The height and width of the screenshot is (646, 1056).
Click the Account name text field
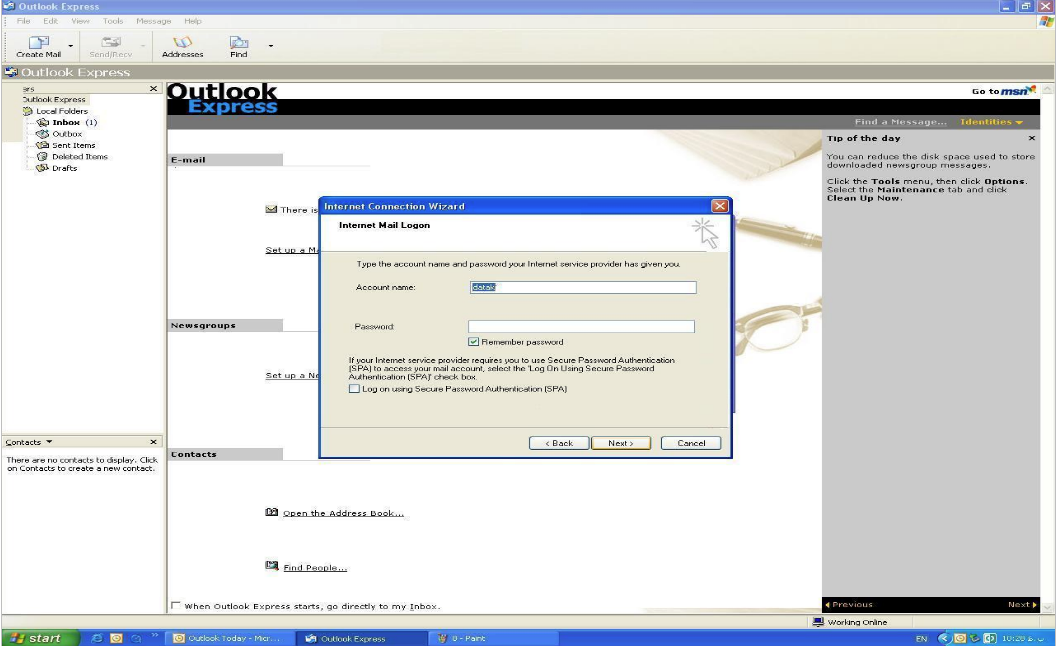pyautogui.click(x=583, y=288)
